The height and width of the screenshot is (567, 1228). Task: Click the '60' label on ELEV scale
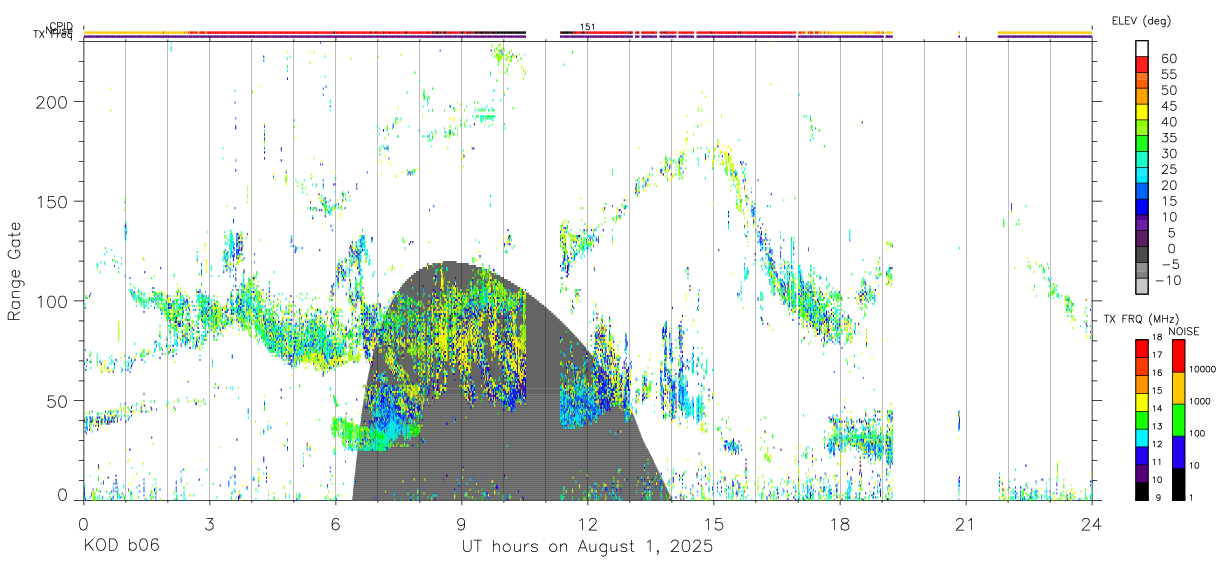1168,58
